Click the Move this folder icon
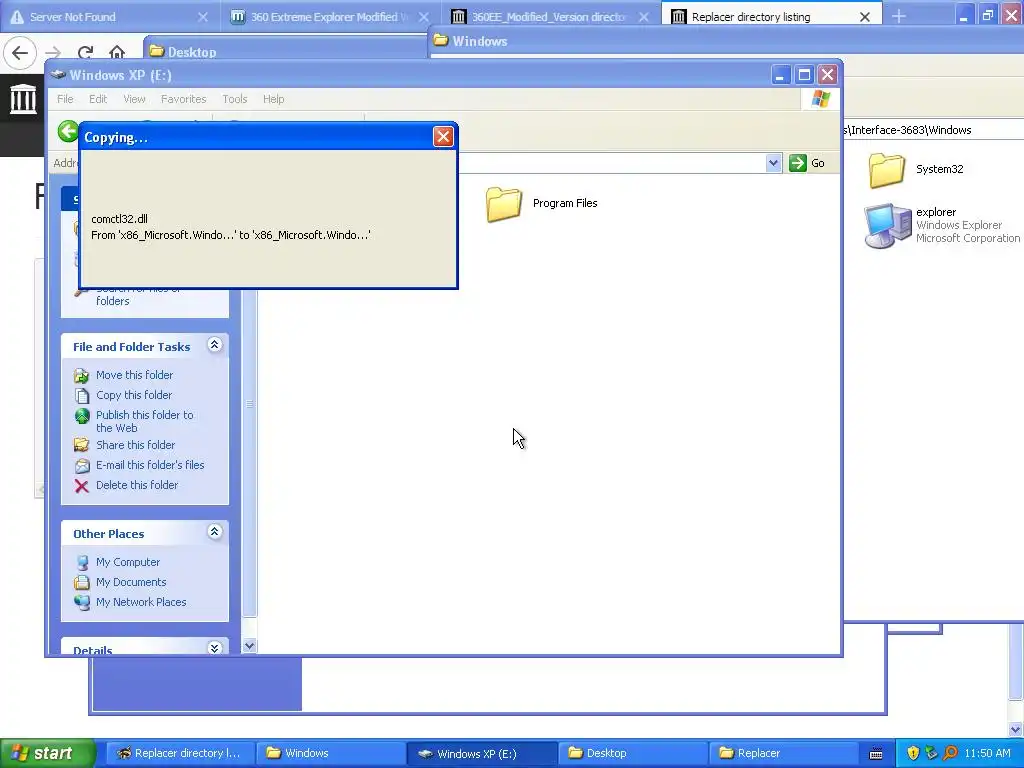 pos(82,376)
